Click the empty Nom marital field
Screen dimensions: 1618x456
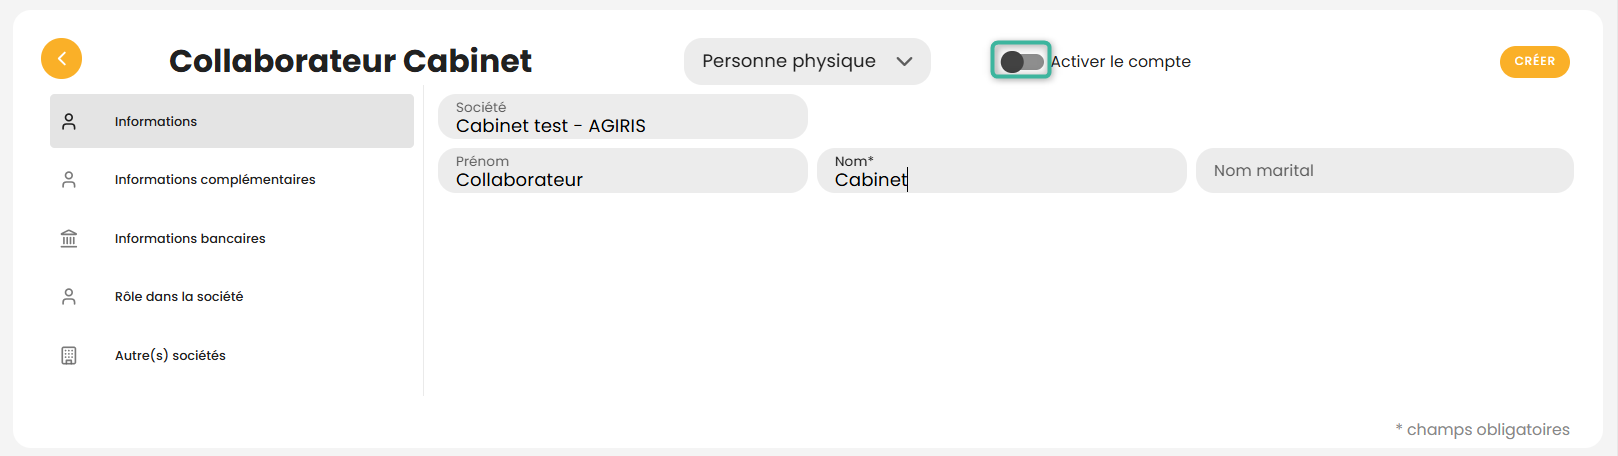[1384, 171]
